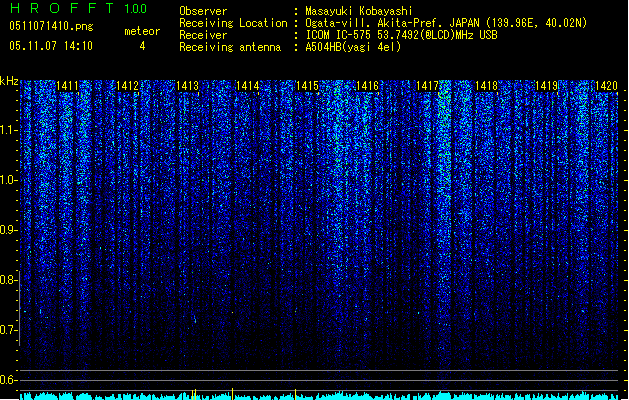The width and height of the screenshot is (629, 400).
Task: Click the Receiving Location label
Action: [233, 23]
